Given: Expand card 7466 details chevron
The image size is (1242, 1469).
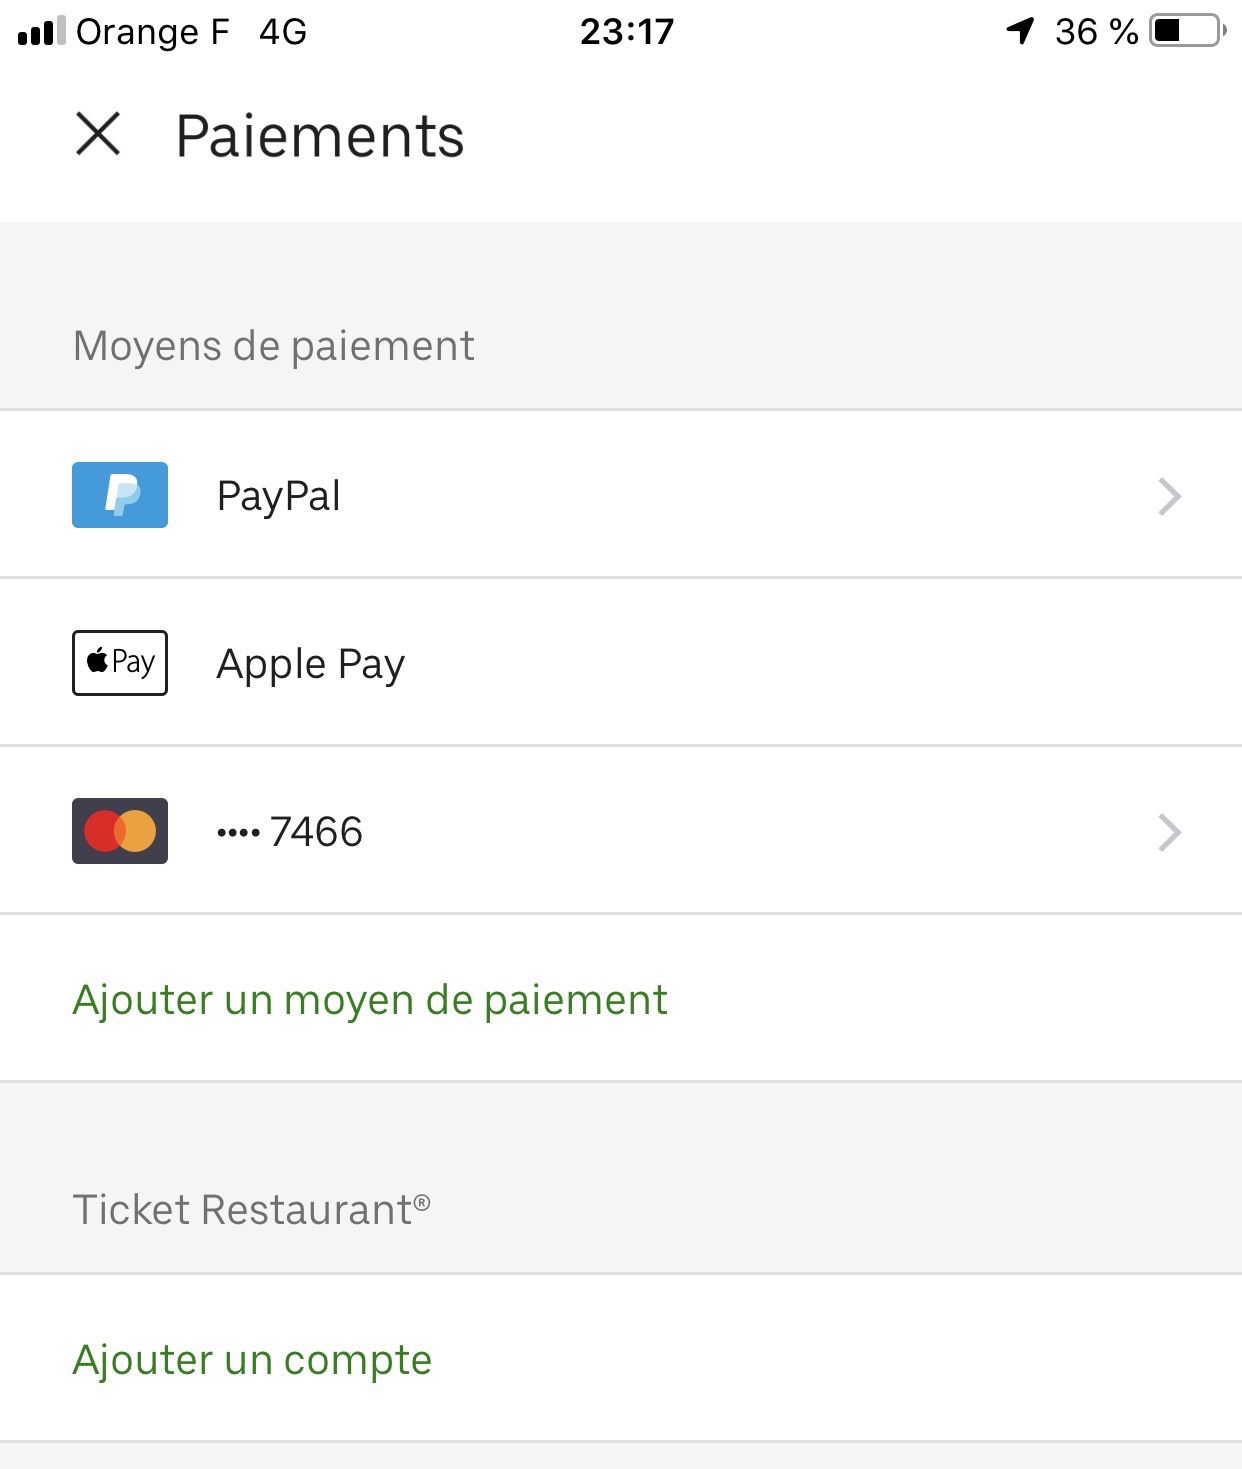Looking at the screenshot, I should pos(1169,832).
